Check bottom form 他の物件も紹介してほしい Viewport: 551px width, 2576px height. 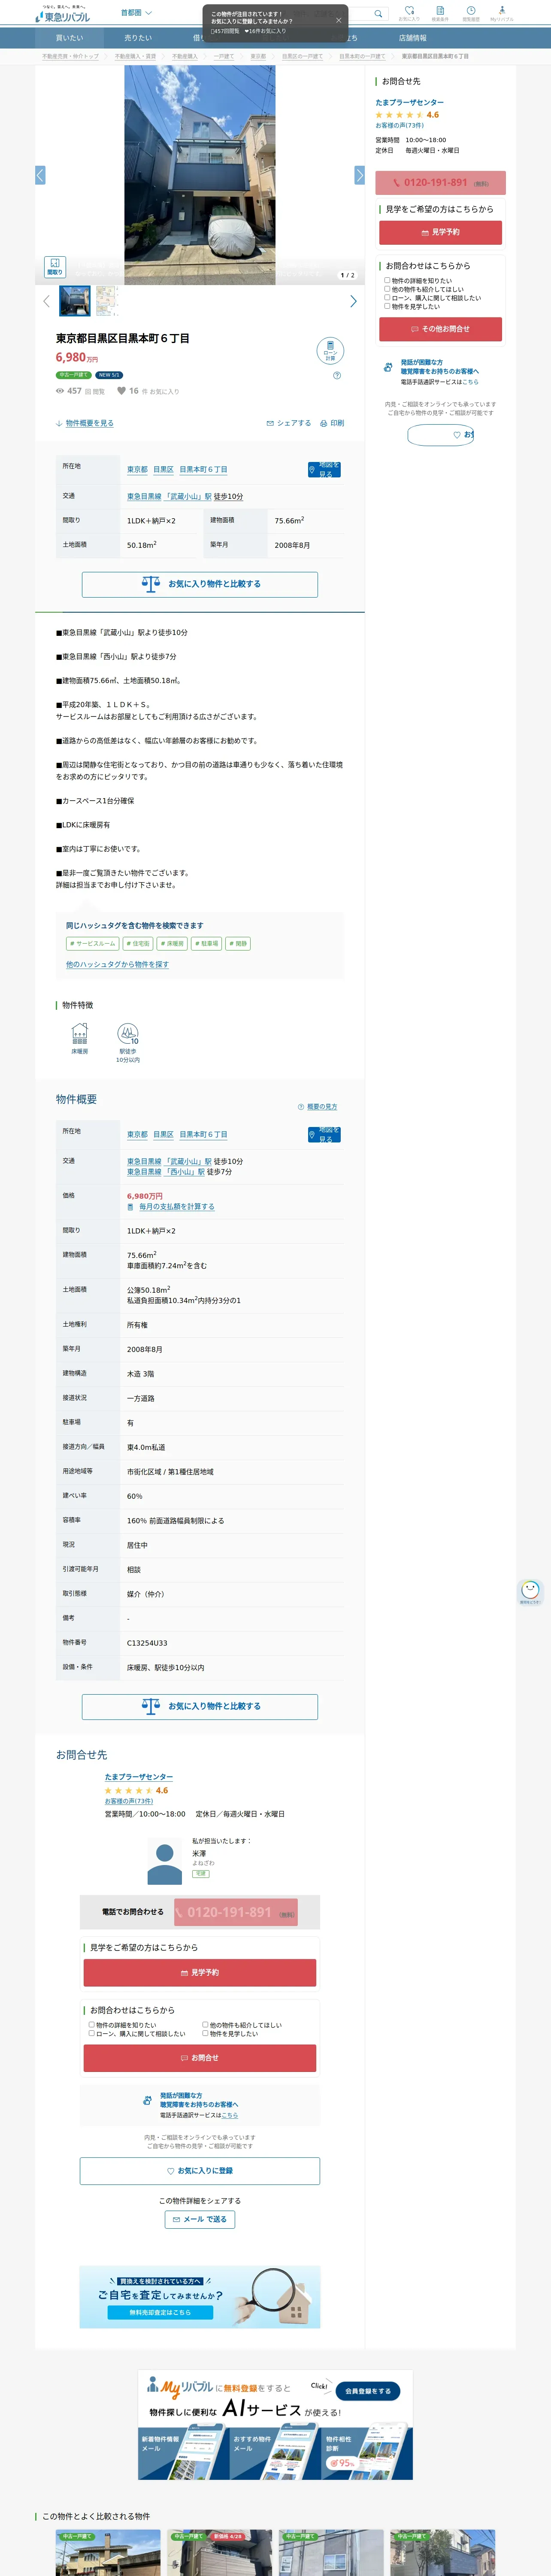tap(205, 2025)
